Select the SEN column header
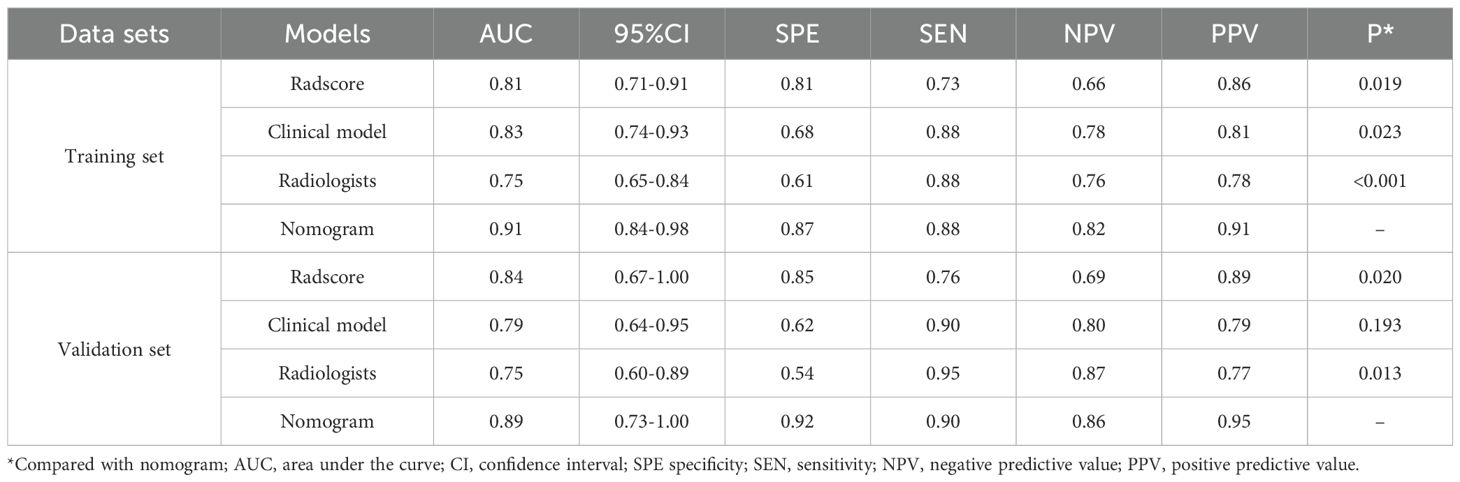 tap(945, 34)
